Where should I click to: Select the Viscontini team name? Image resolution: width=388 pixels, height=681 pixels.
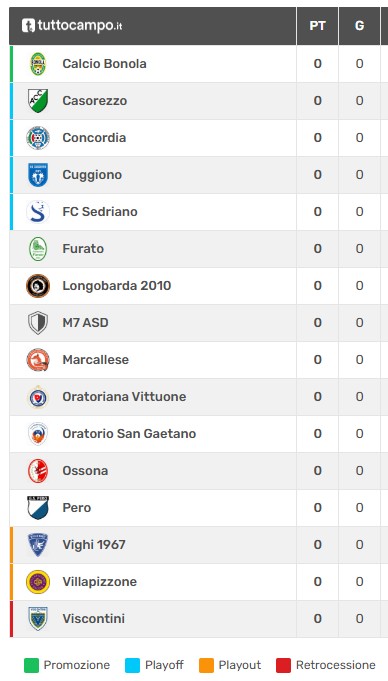click(x=93, y=618)
